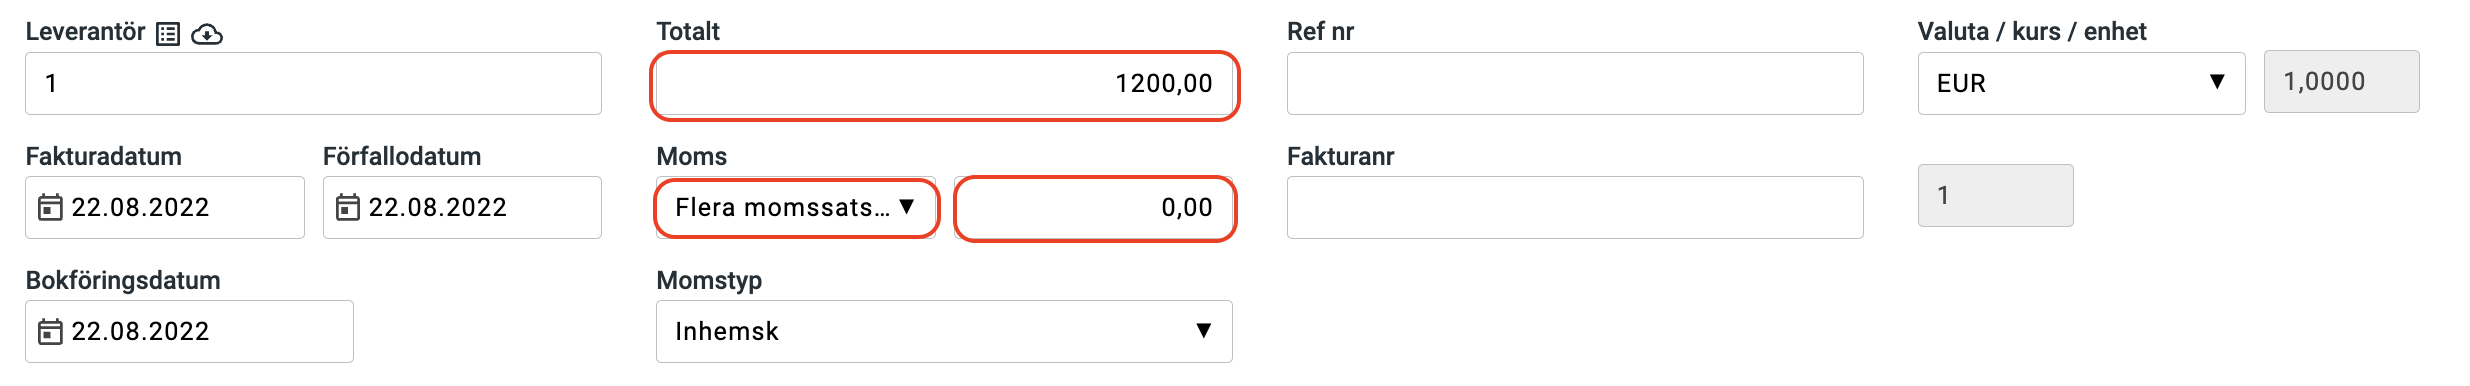Click the Fakturadatum date 22.08.2022

[140, 207]
